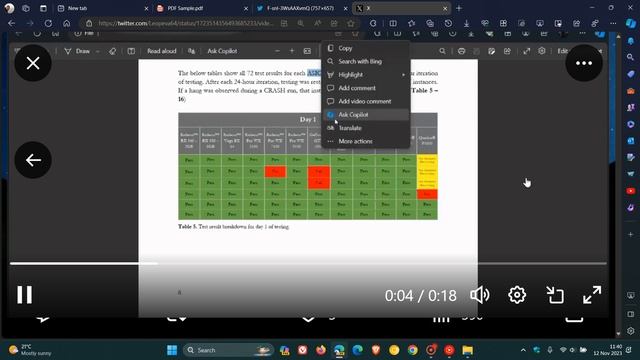
Task: Add a sidebar app with plus icon
Action: coord(631,234)
